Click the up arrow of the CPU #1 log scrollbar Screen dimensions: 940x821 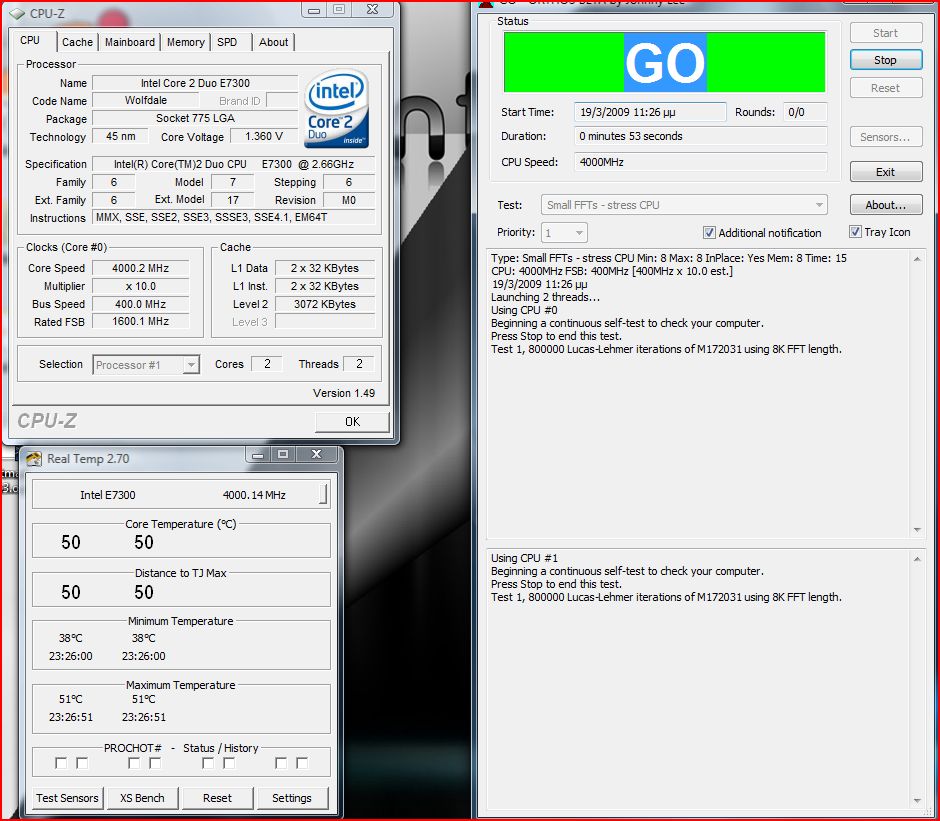pyautogui.click(x=917, y=559)
